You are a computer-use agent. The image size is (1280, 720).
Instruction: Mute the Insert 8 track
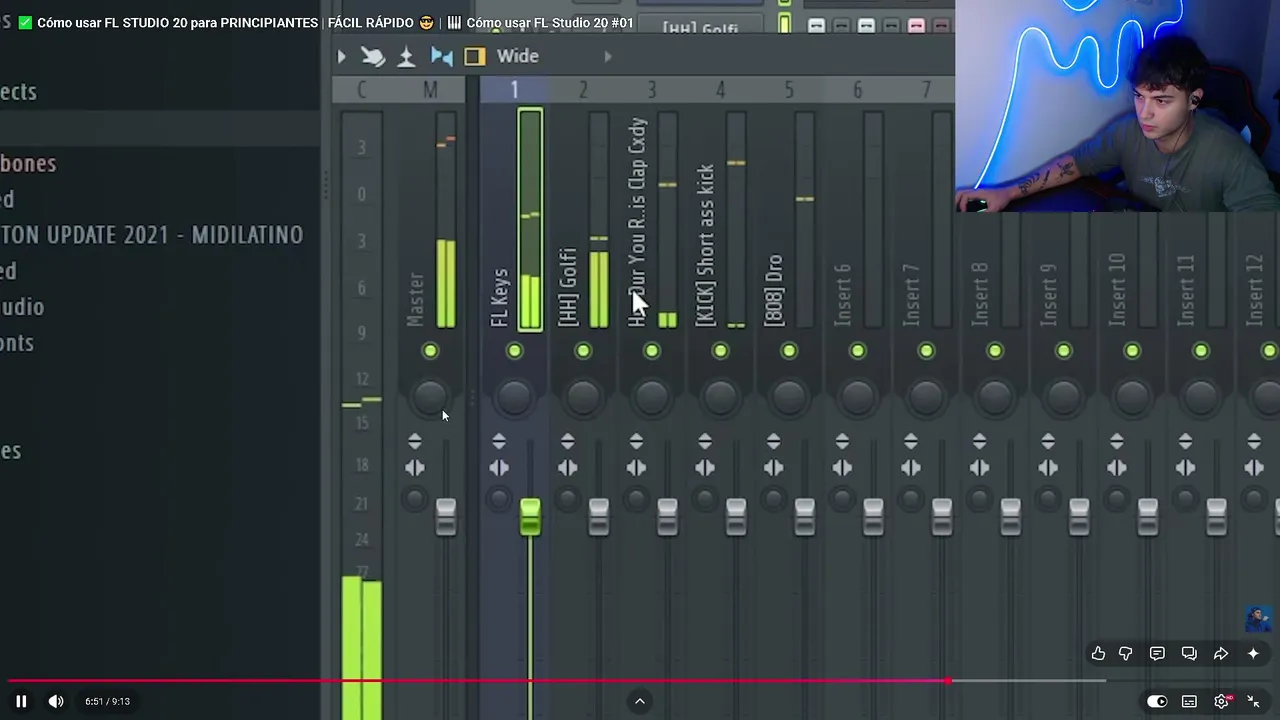coord(995,351)
